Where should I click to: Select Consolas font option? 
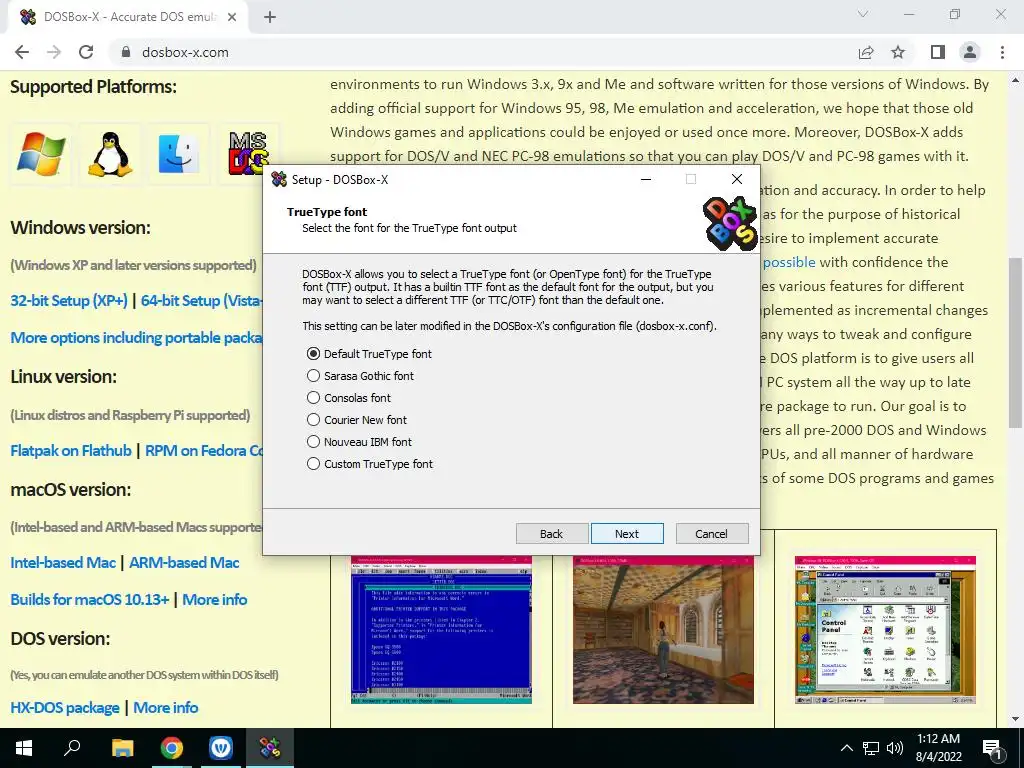pyautogui.click(x=349, y=398)
